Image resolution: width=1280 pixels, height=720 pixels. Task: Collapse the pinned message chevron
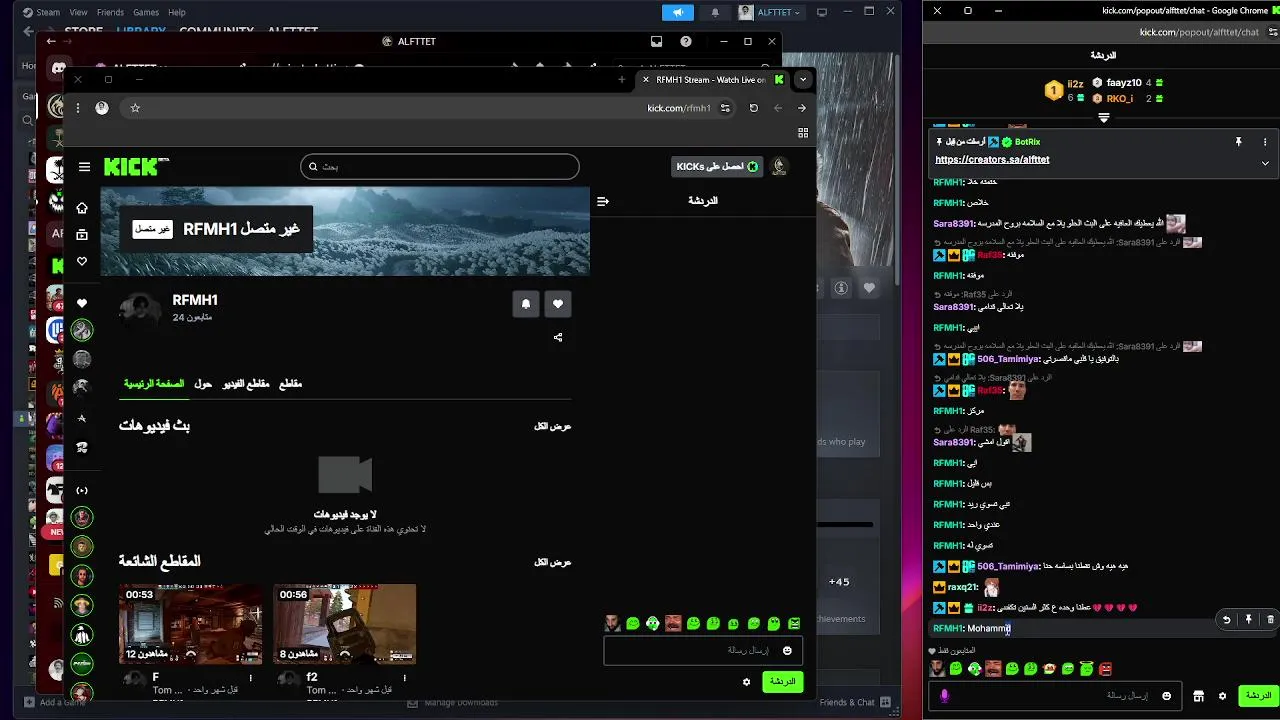pyautogui.click(x=1265, y=163)
